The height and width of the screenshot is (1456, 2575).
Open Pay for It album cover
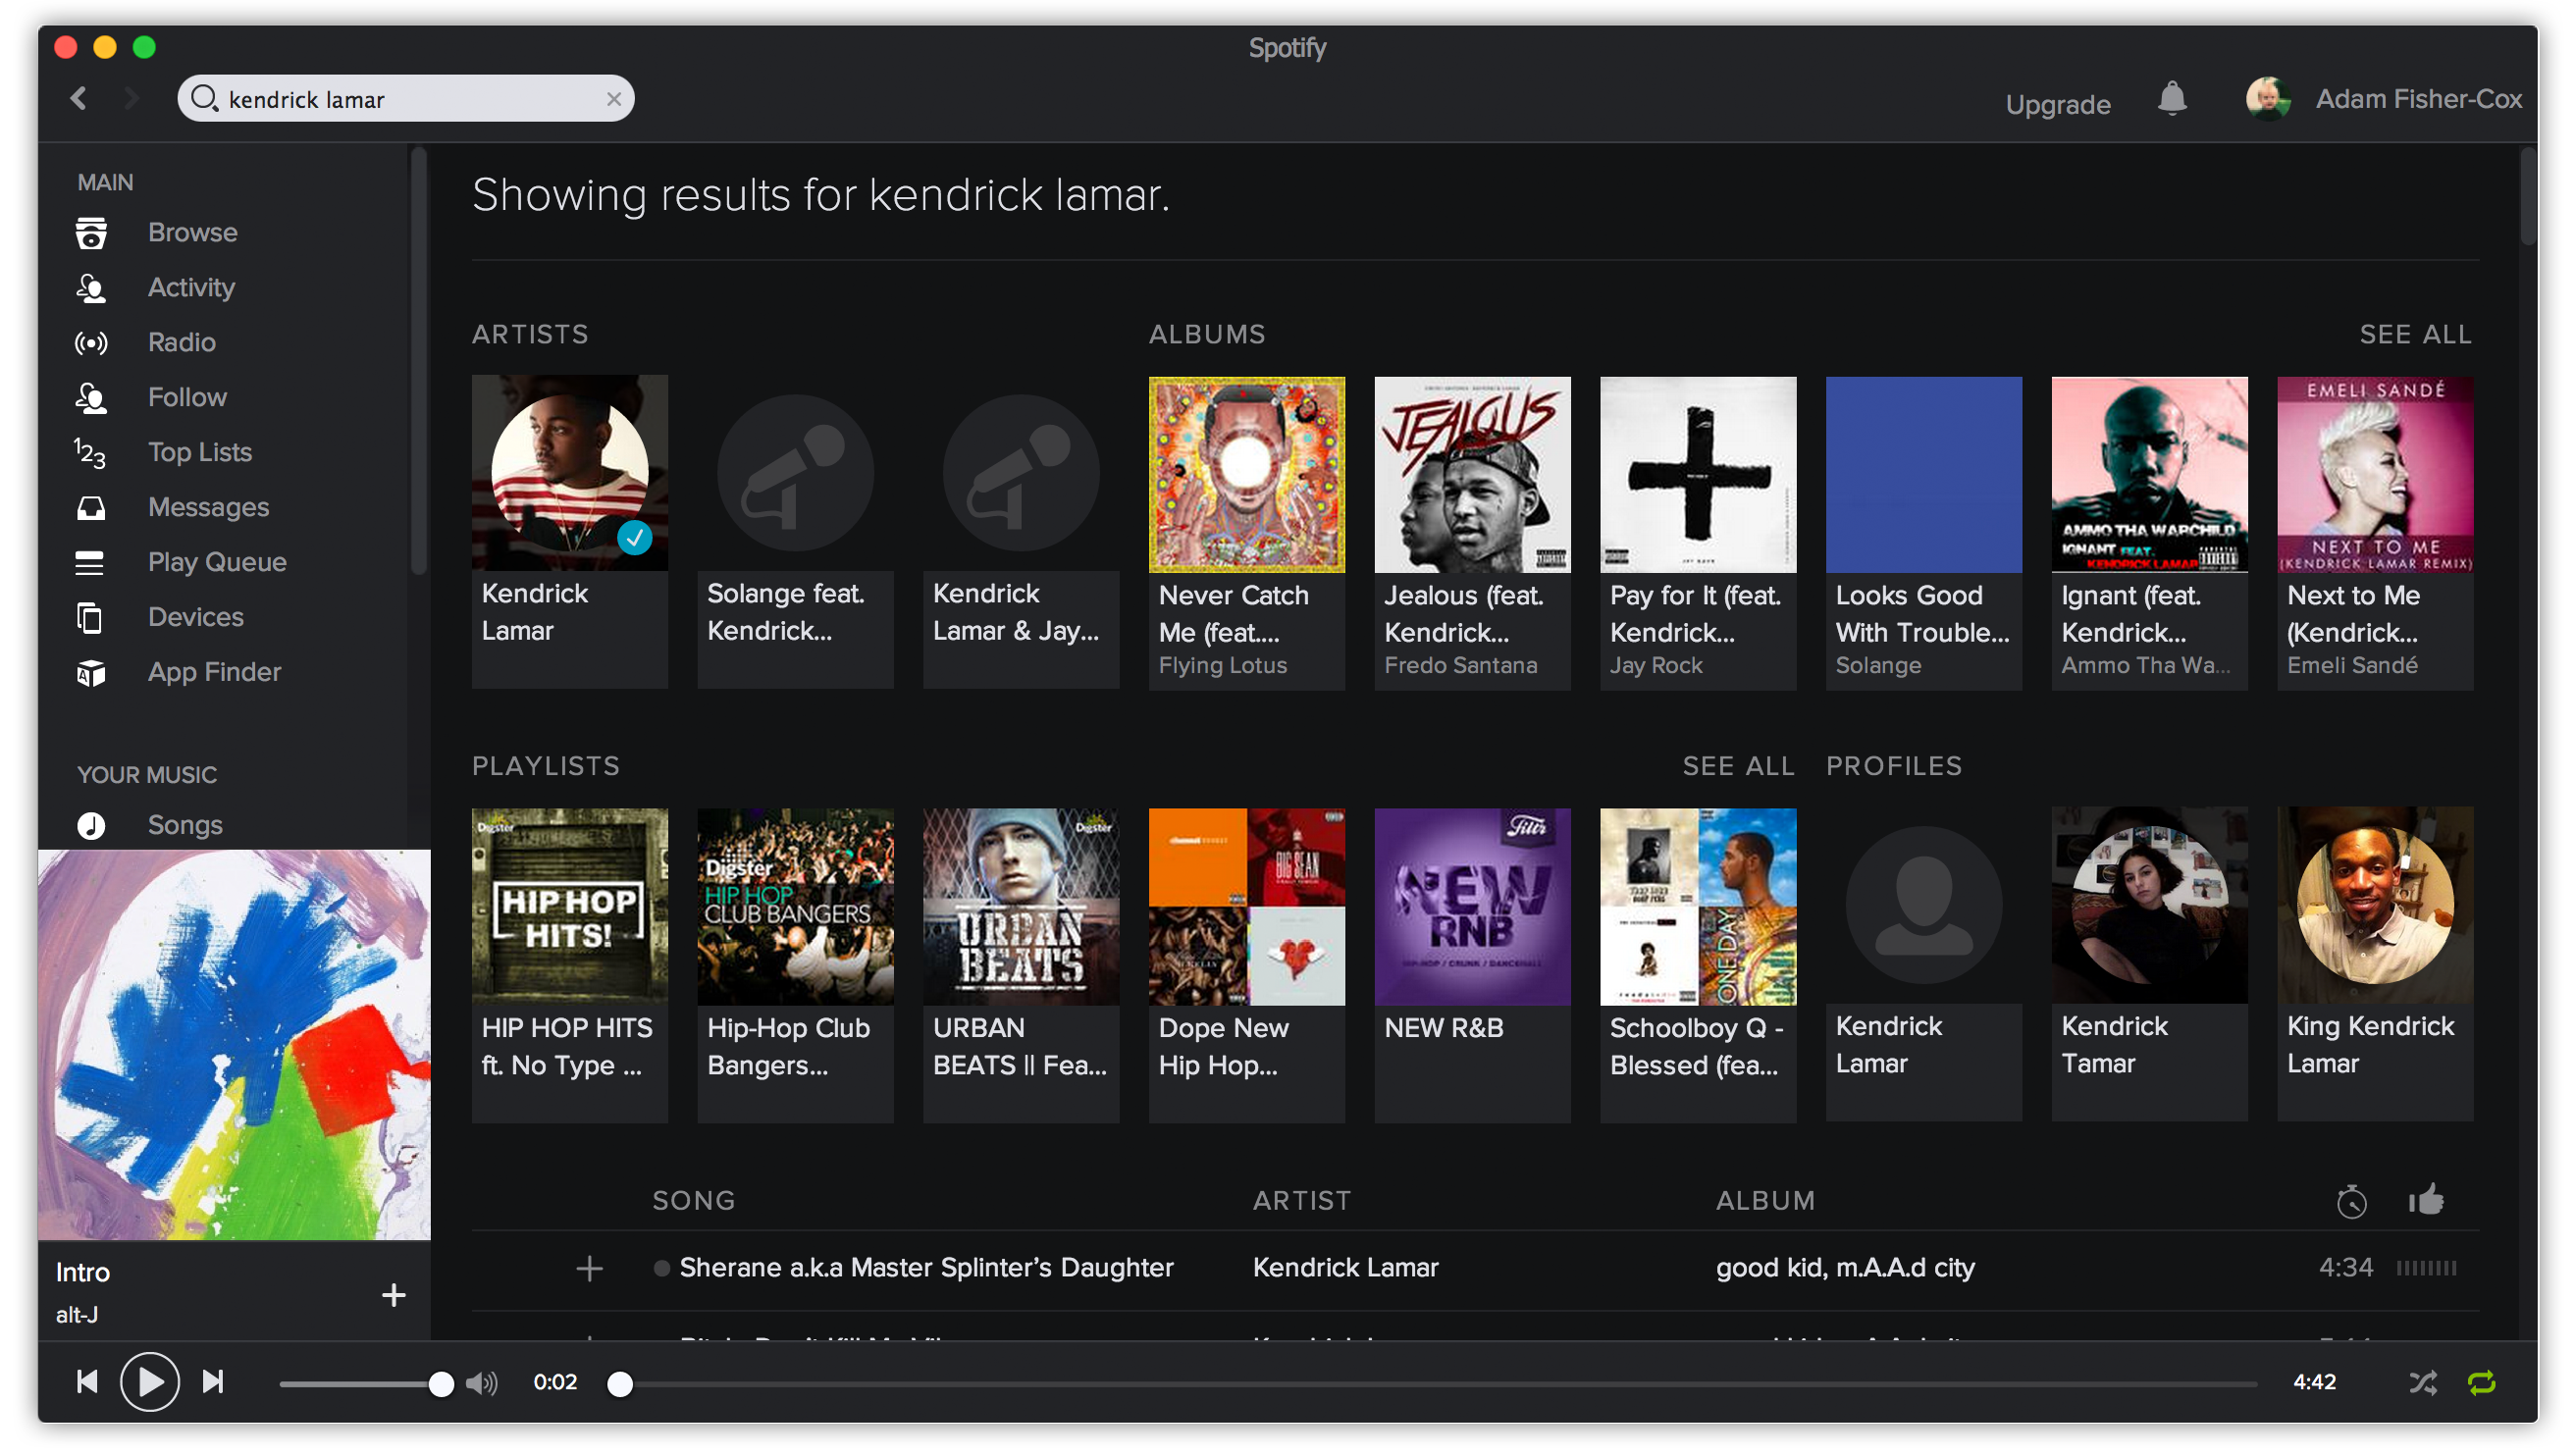1698,474
